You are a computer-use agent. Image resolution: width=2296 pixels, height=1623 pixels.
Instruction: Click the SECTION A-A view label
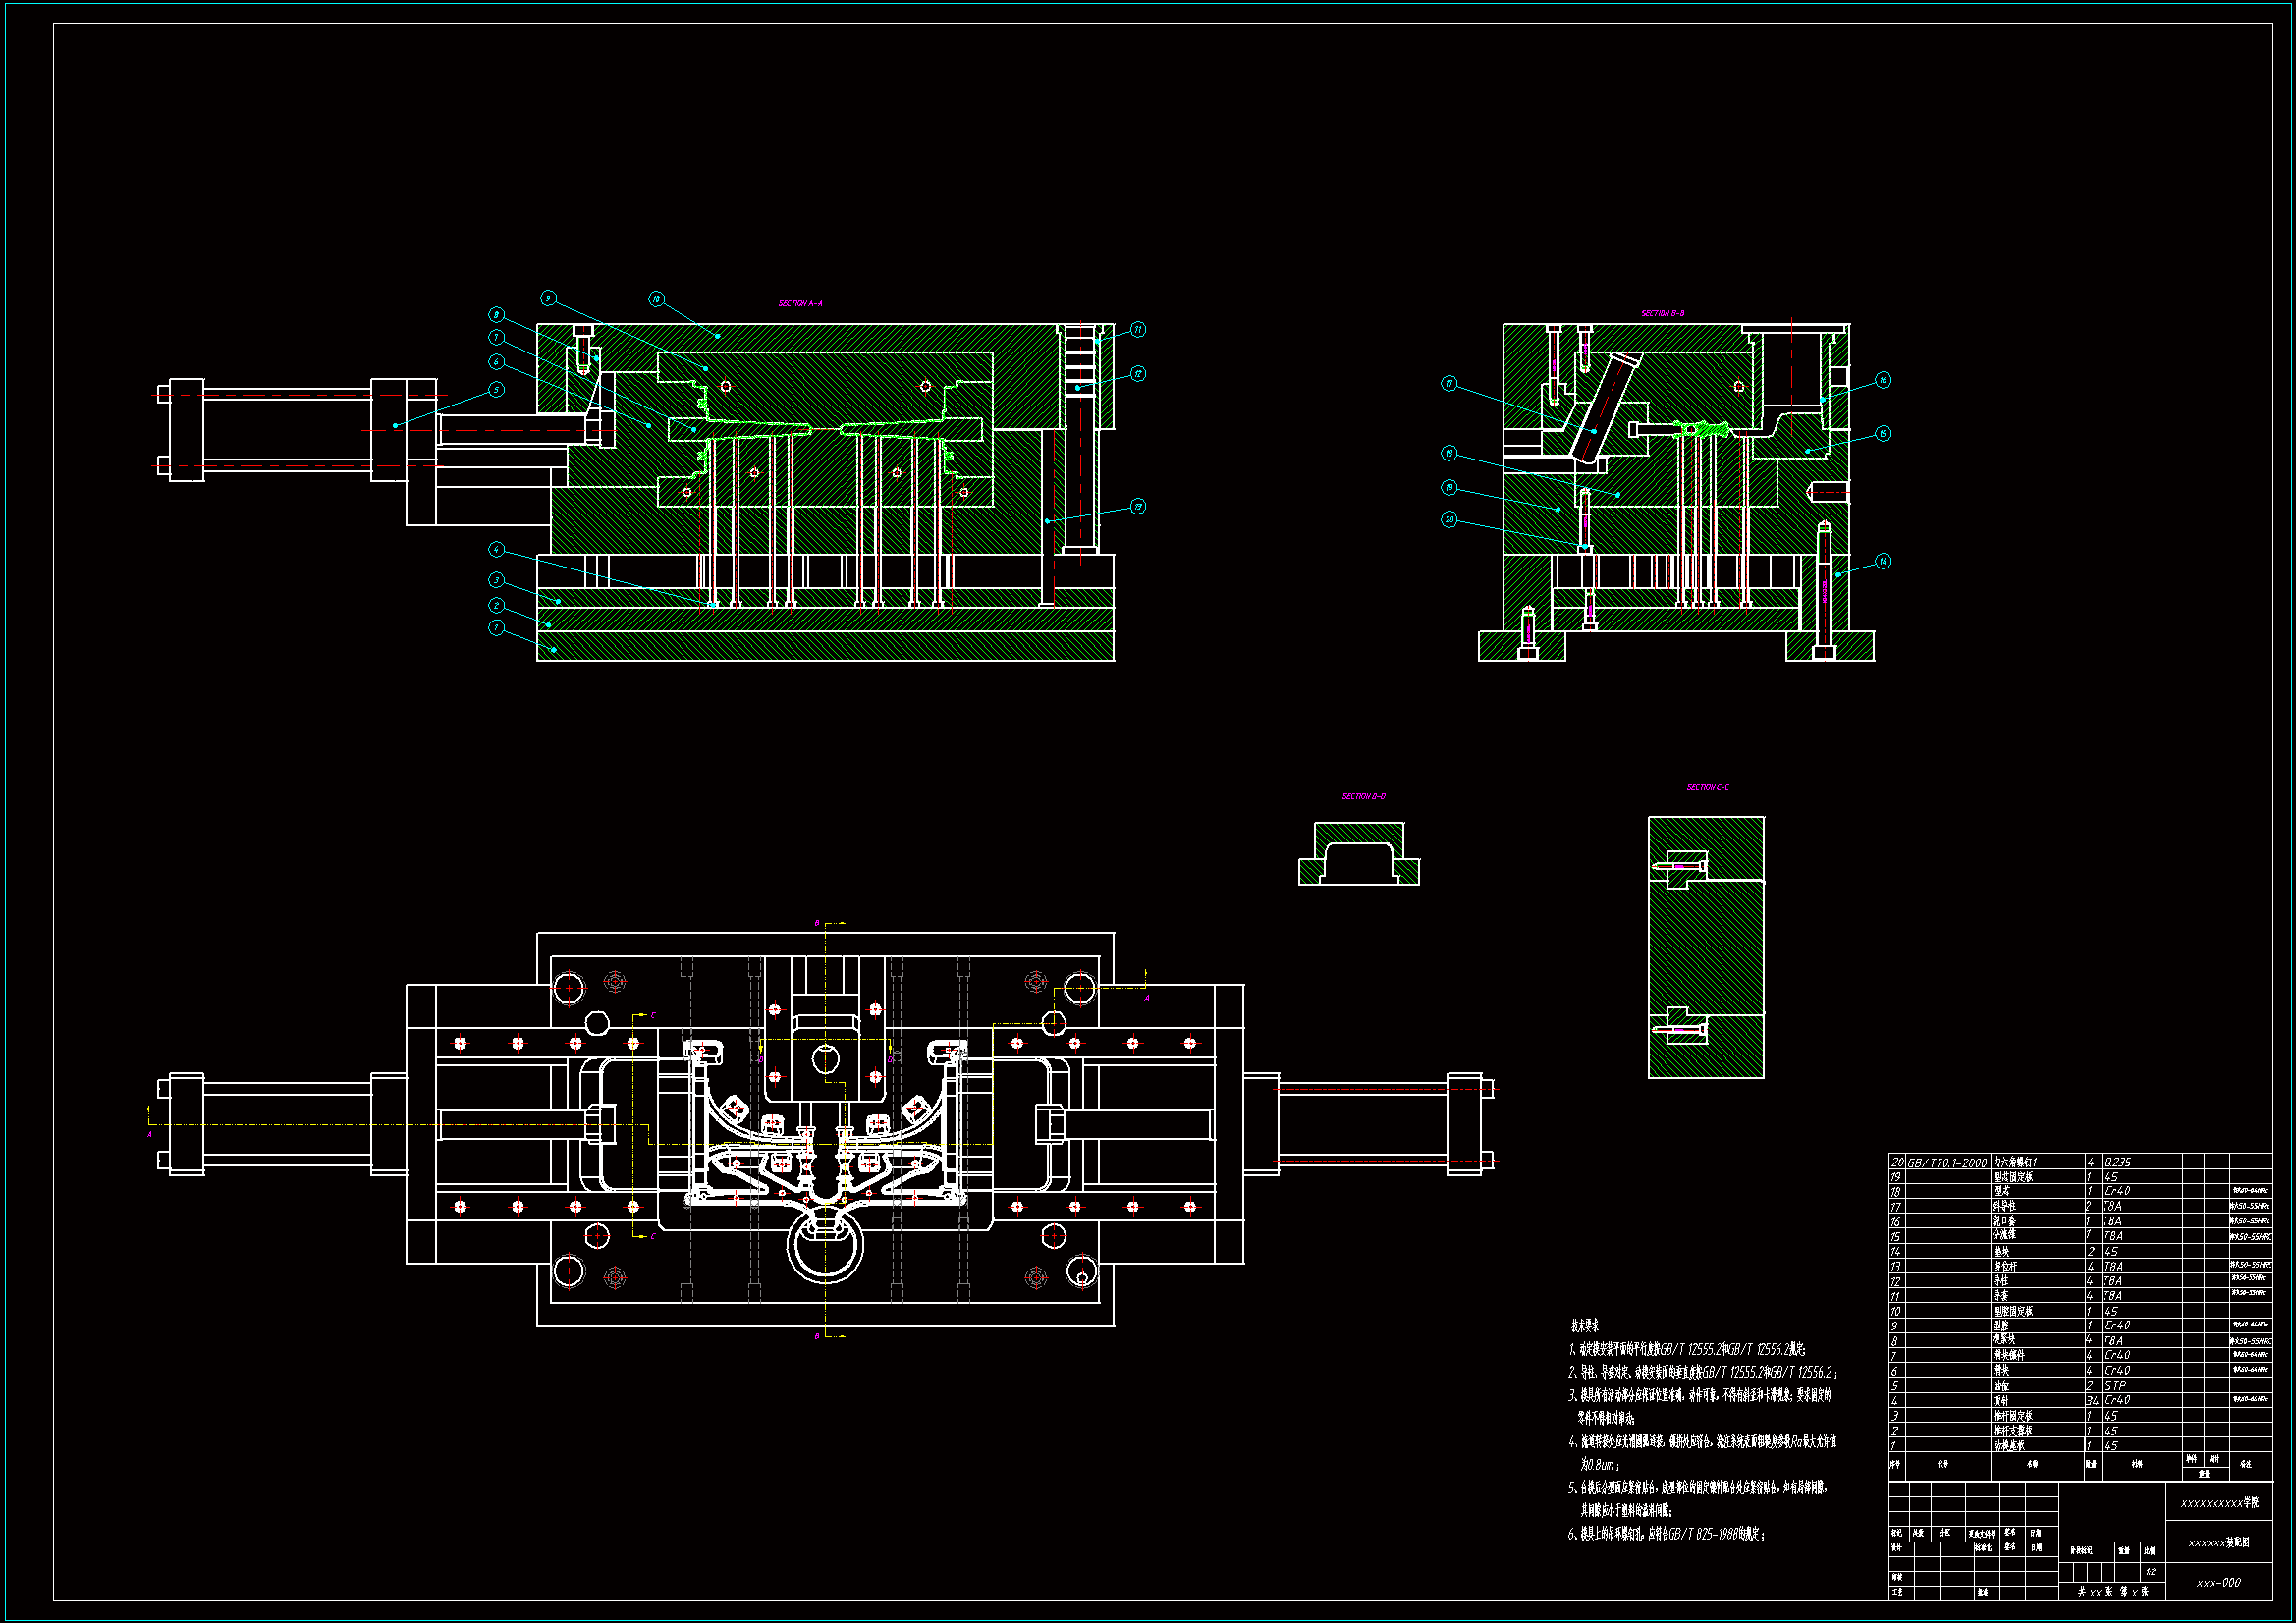click(x=800, y=303)
